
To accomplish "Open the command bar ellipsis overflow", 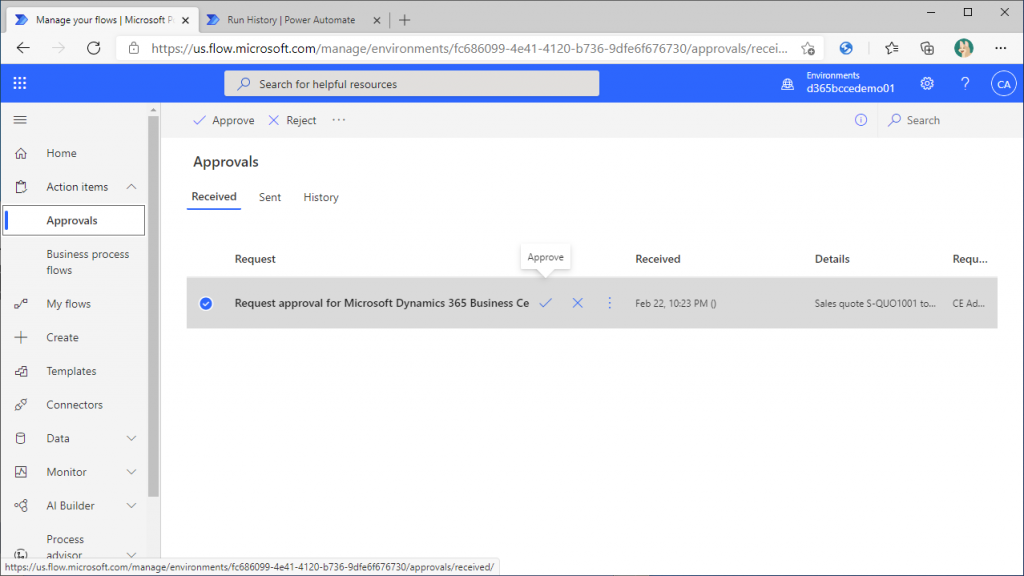I will [x=338, y=120].
